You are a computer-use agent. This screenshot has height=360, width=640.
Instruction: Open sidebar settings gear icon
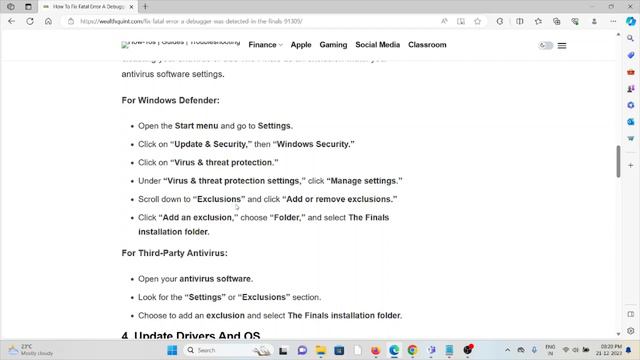631,331
